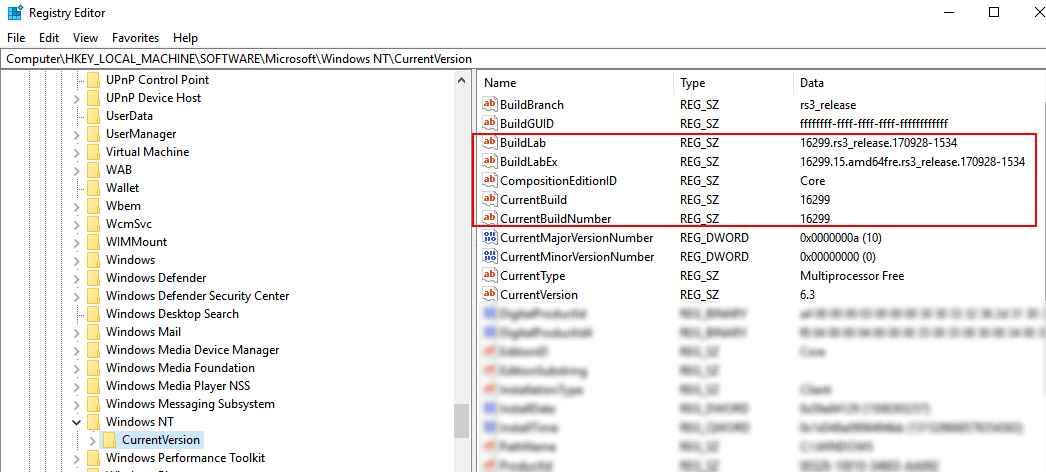Click the BuildBranch string value icon
The width and height of the screenshot is (1046, 472).
pos(490,105)
